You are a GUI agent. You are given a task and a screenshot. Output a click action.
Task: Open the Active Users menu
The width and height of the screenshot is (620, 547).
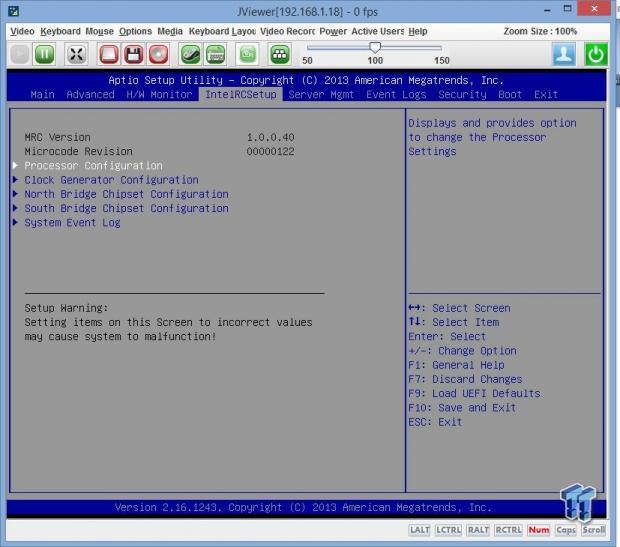pyautogui.click(x=378, y=31)
